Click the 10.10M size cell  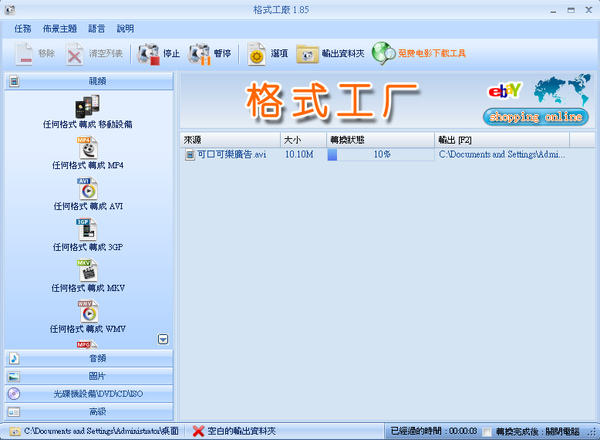pyautogui.click(x=299, y=155)
